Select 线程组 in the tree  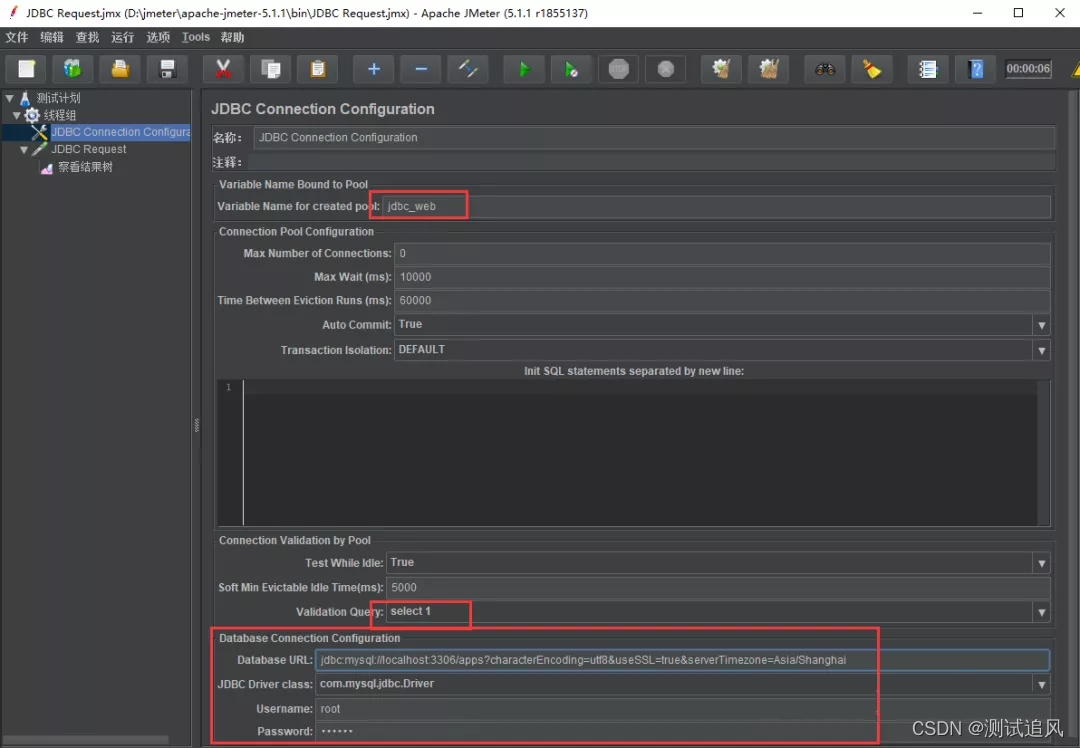coord(60,115)
